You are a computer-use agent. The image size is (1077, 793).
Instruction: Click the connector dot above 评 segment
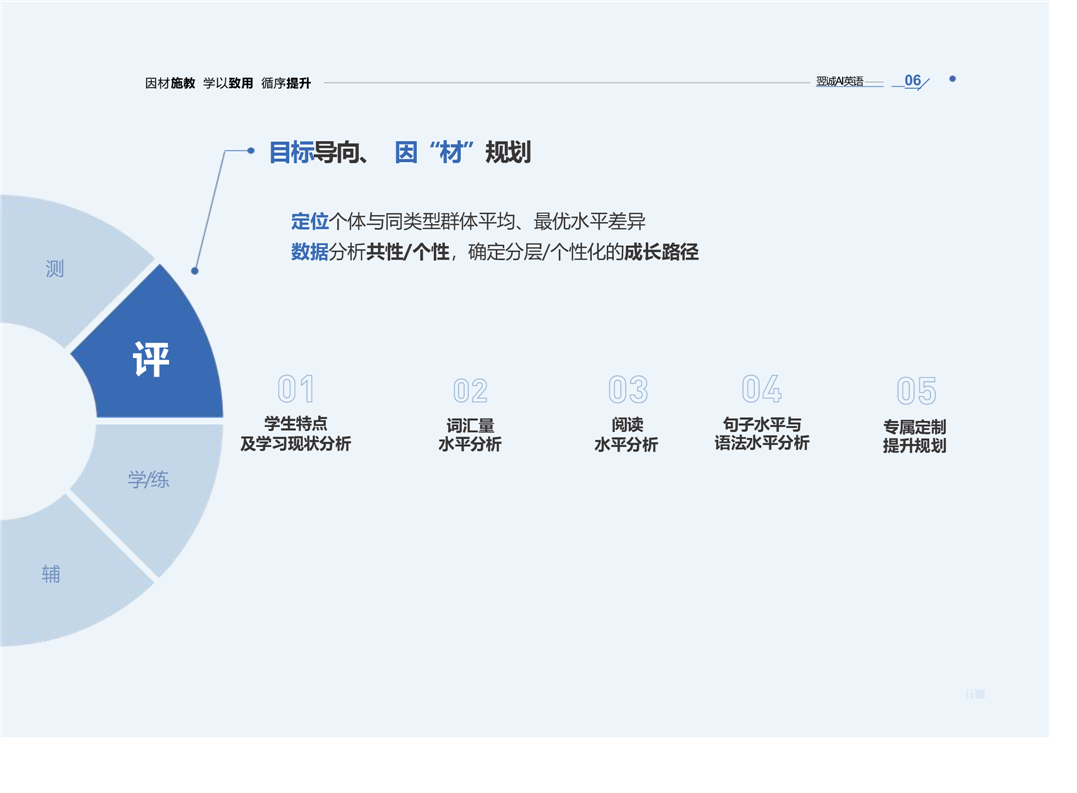click(x=195, y=270)
